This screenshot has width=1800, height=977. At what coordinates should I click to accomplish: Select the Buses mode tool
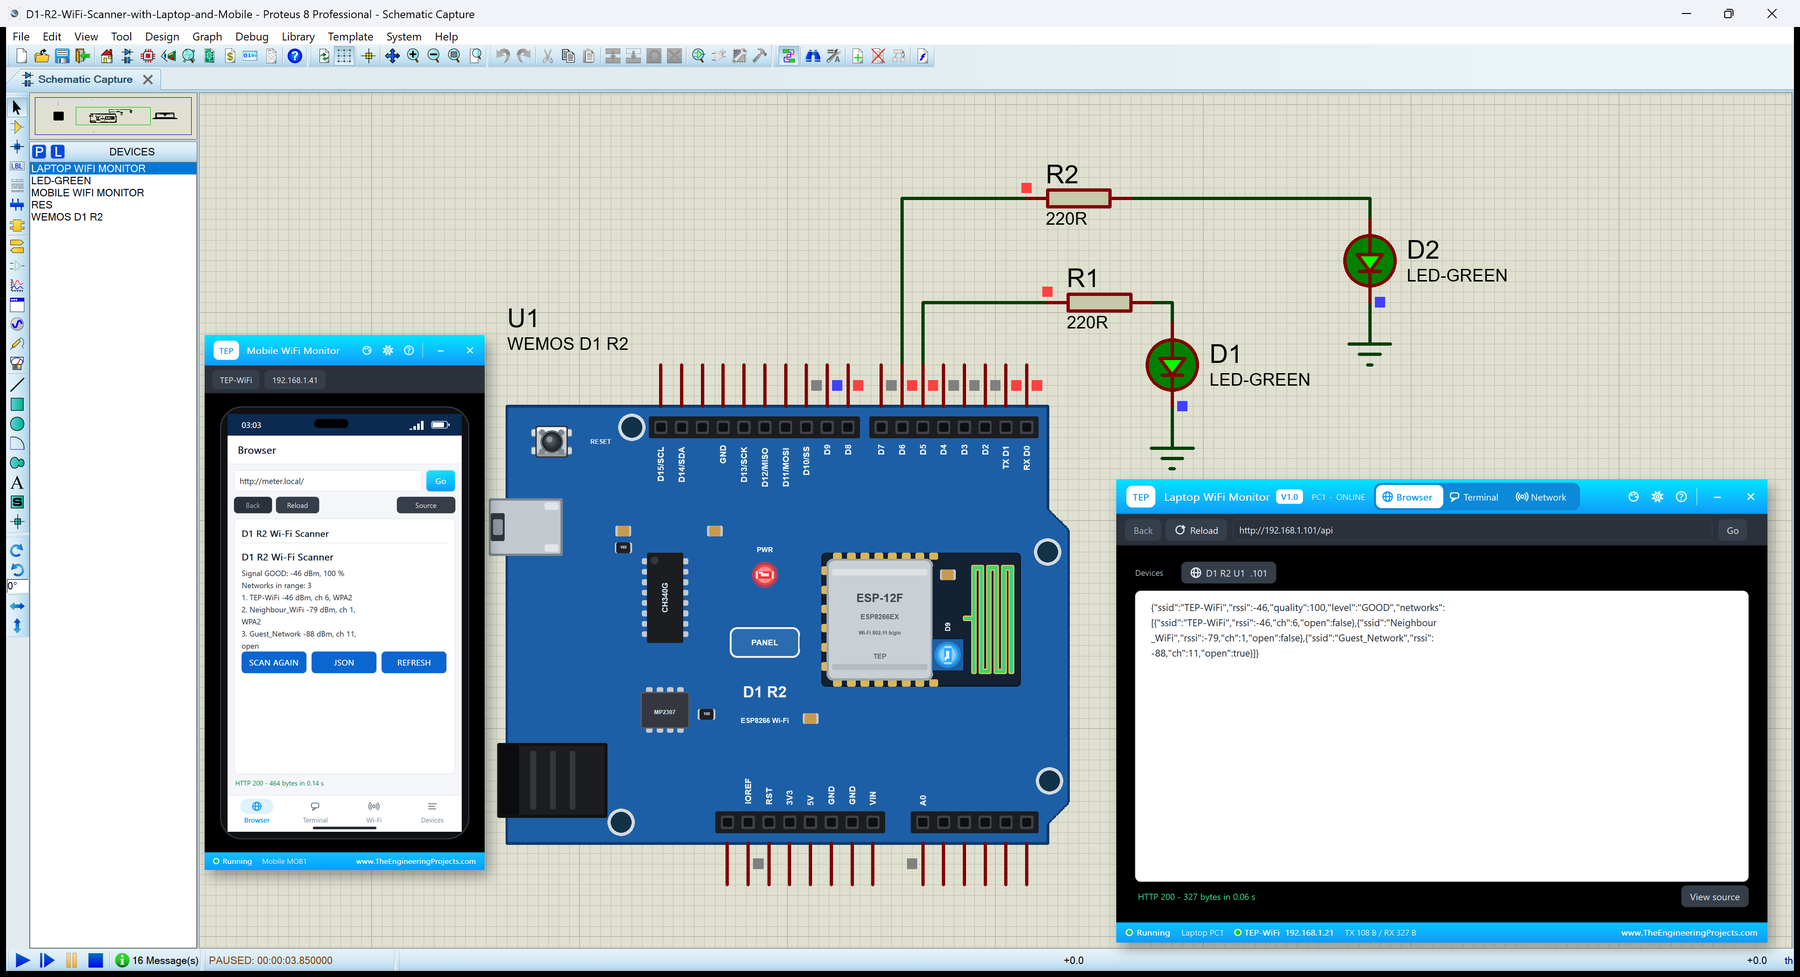[x=17, y=205]
